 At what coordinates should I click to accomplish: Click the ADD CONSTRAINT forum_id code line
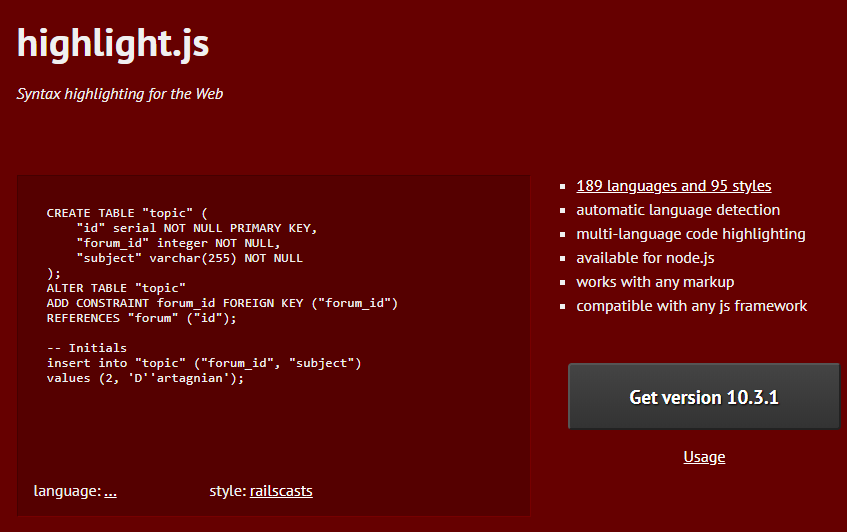tap(222, 303)
